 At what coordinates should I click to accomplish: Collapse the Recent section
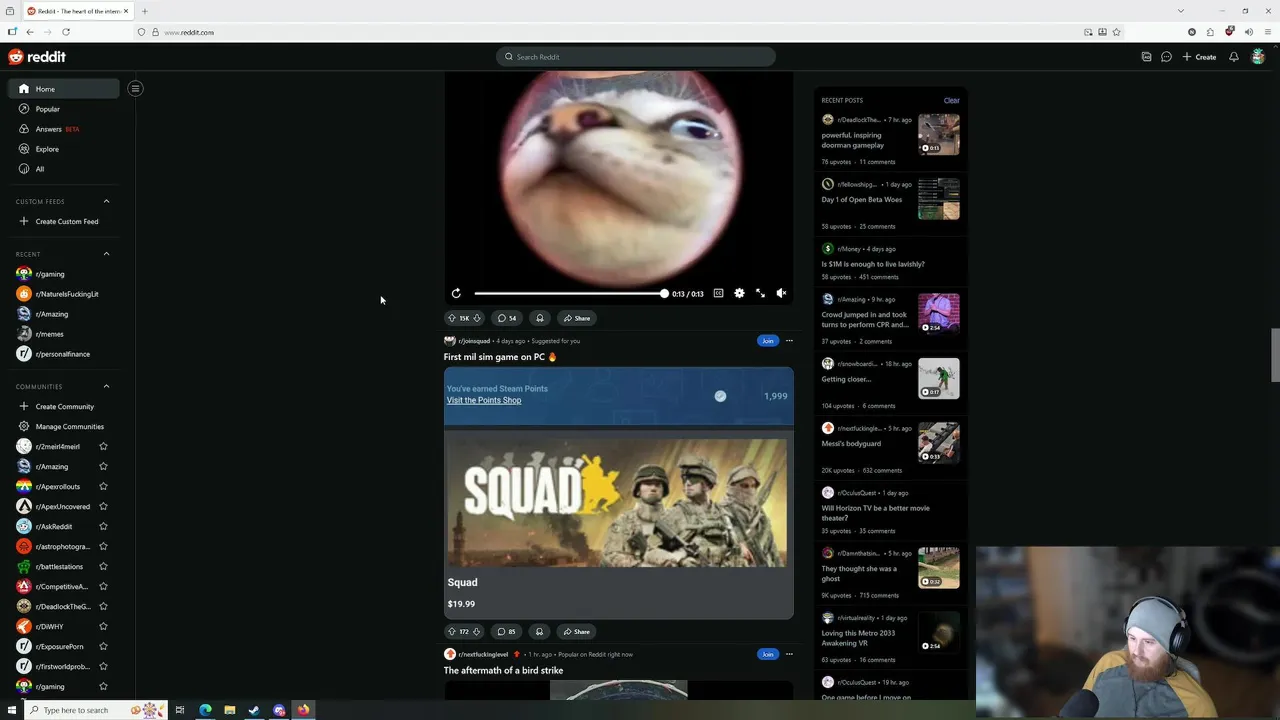pyautogui.click(x=106, y=254)
